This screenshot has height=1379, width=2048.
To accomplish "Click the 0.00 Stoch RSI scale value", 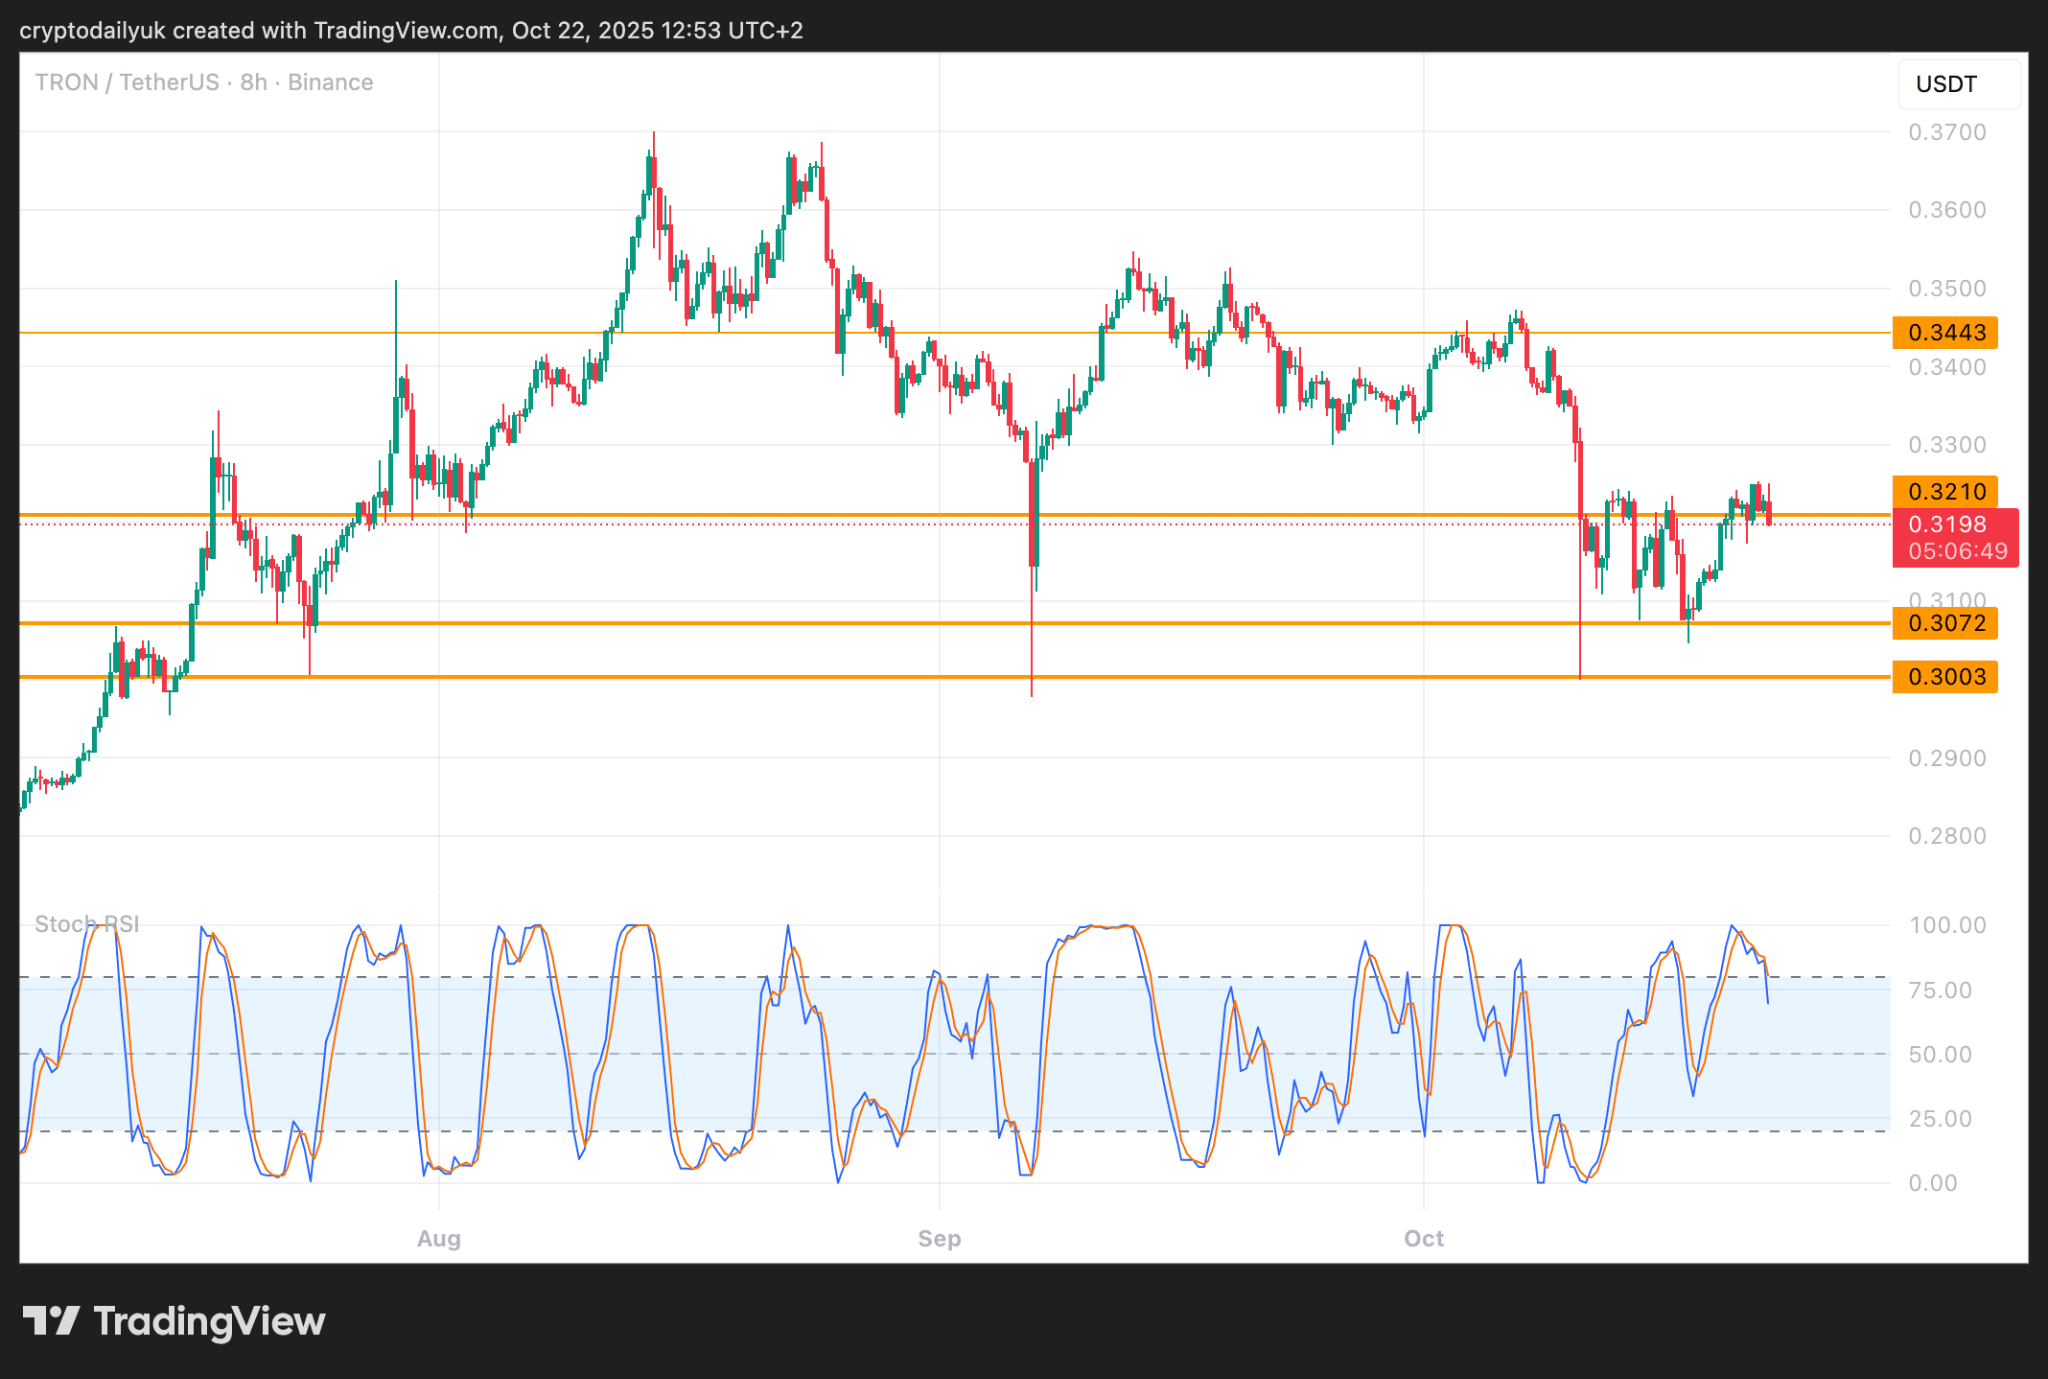I will (1933, 1183).
